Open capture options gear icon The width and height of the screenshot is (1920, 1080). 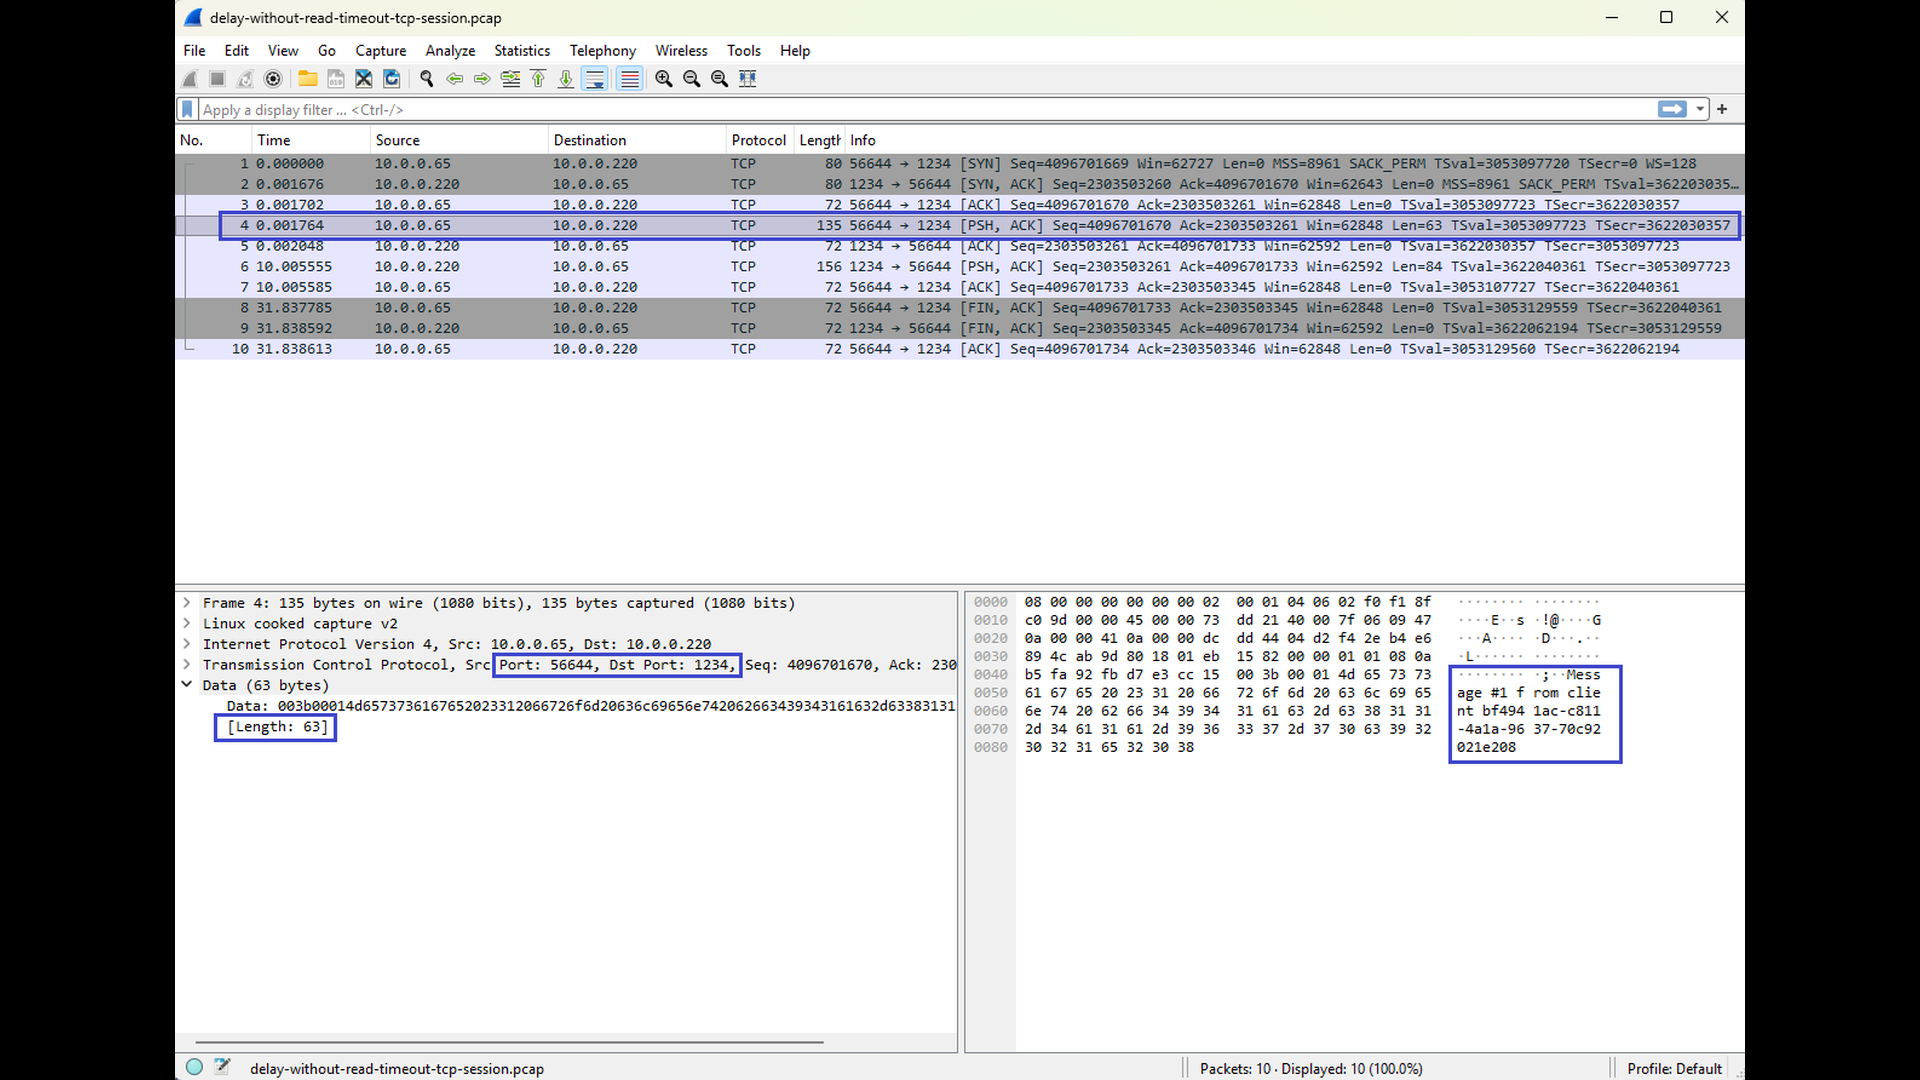click(x=273, y=79)
